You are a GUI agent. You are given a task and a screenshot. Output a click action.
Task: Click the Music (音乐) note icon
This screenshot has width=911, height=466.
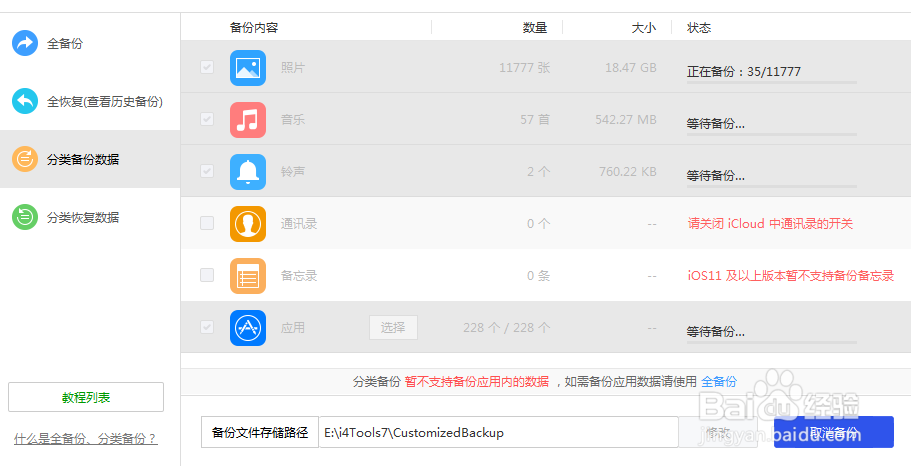click(x=248, y=120)
